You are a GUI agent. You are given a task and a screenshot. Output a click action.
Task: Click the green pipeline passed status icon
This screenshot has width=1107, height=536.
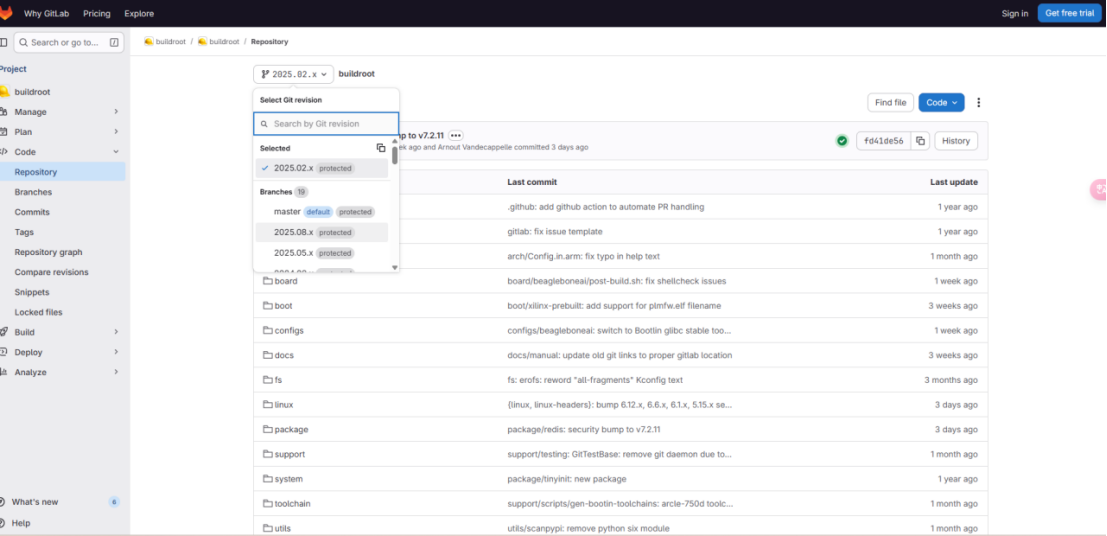click(x=842, y=141)
